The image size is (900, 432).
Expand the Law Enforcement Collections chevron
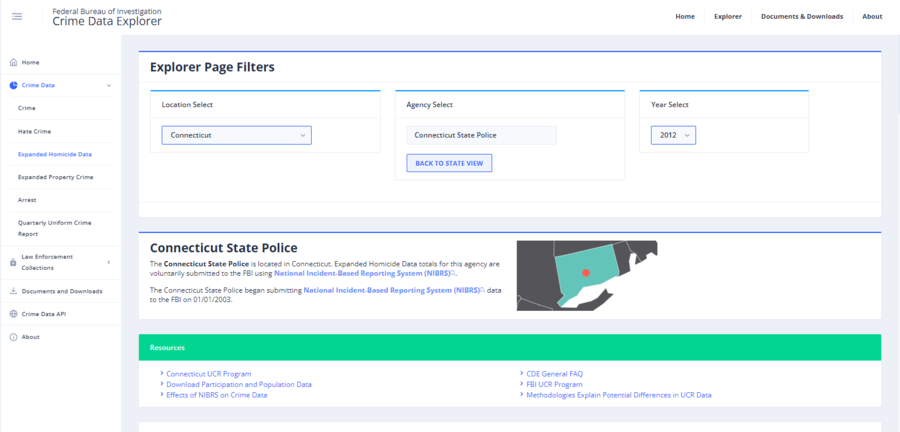click(109, 262)
